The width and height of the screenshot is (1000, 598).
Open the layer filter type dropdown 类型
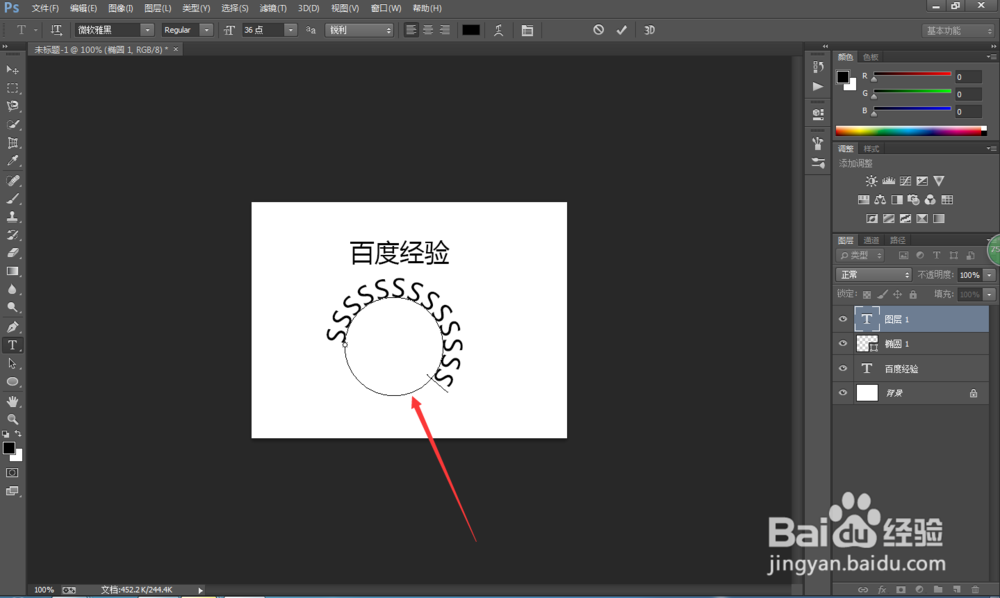(x=860, y=256)
